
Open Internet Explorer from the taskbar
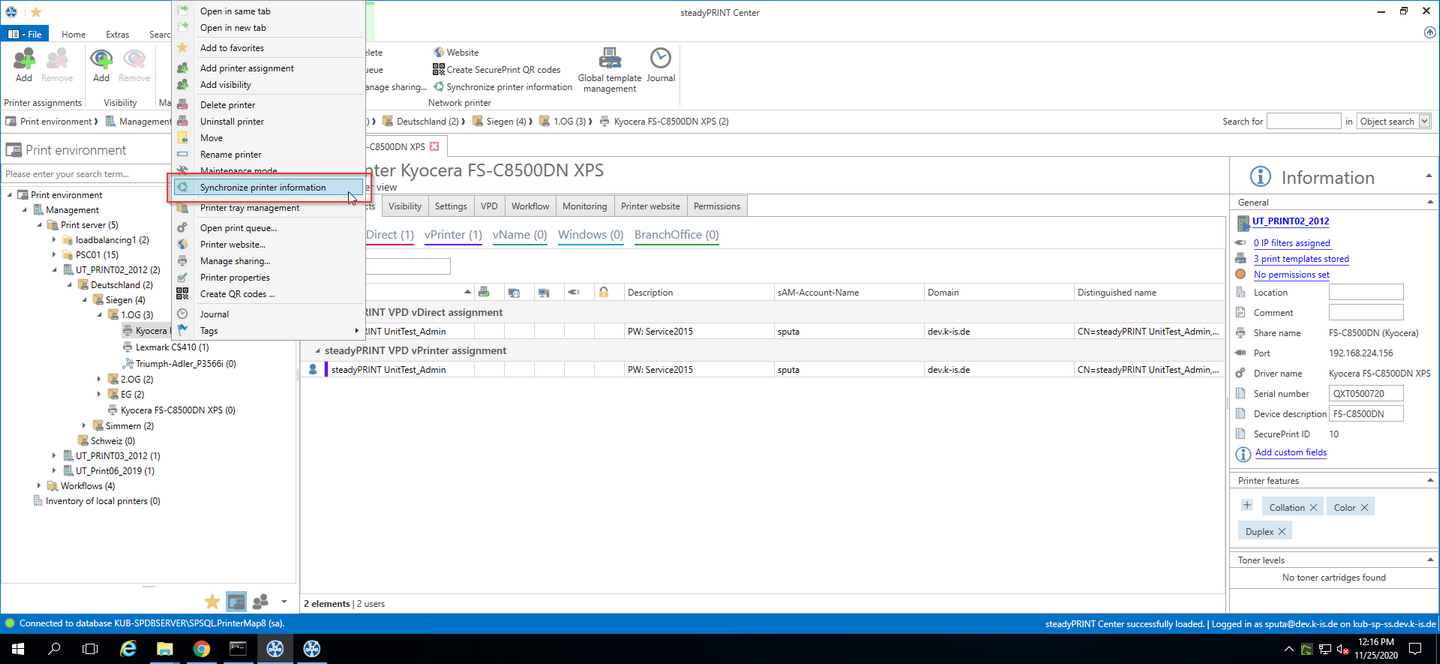pos(129,649)
